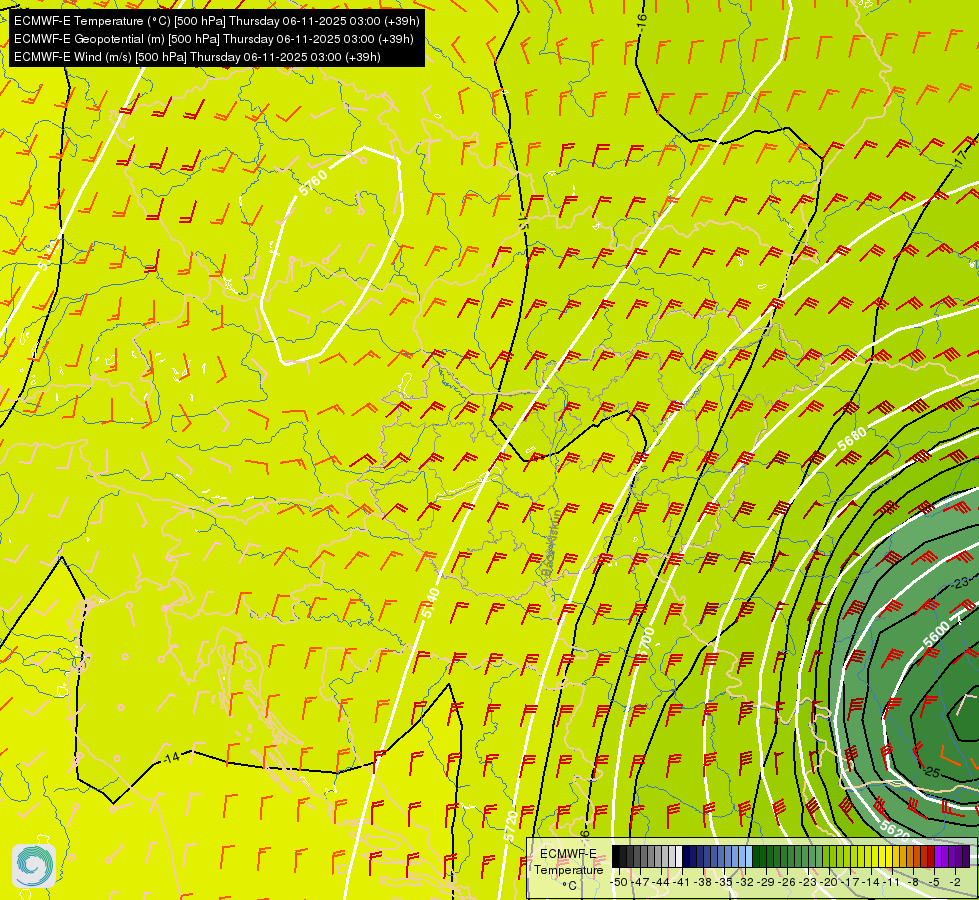Click the -25 isotherm label in the cold core

click(930, 773)
